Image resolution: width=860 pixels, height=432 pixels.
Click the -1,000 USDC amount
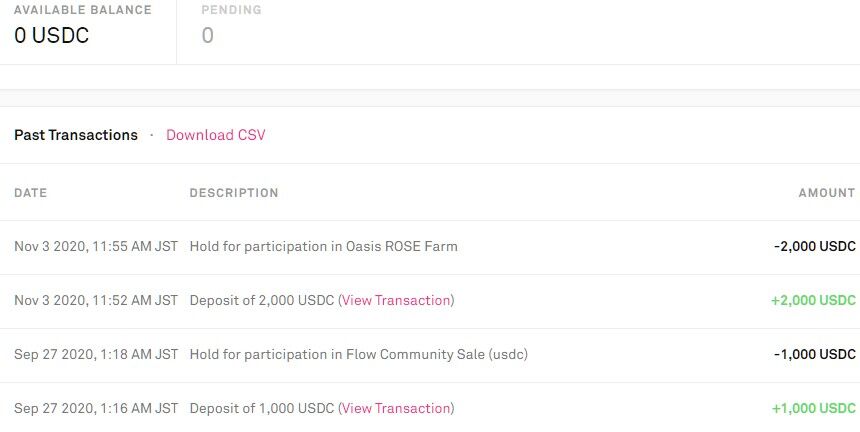pyautogui.click(x=815, y=355)
